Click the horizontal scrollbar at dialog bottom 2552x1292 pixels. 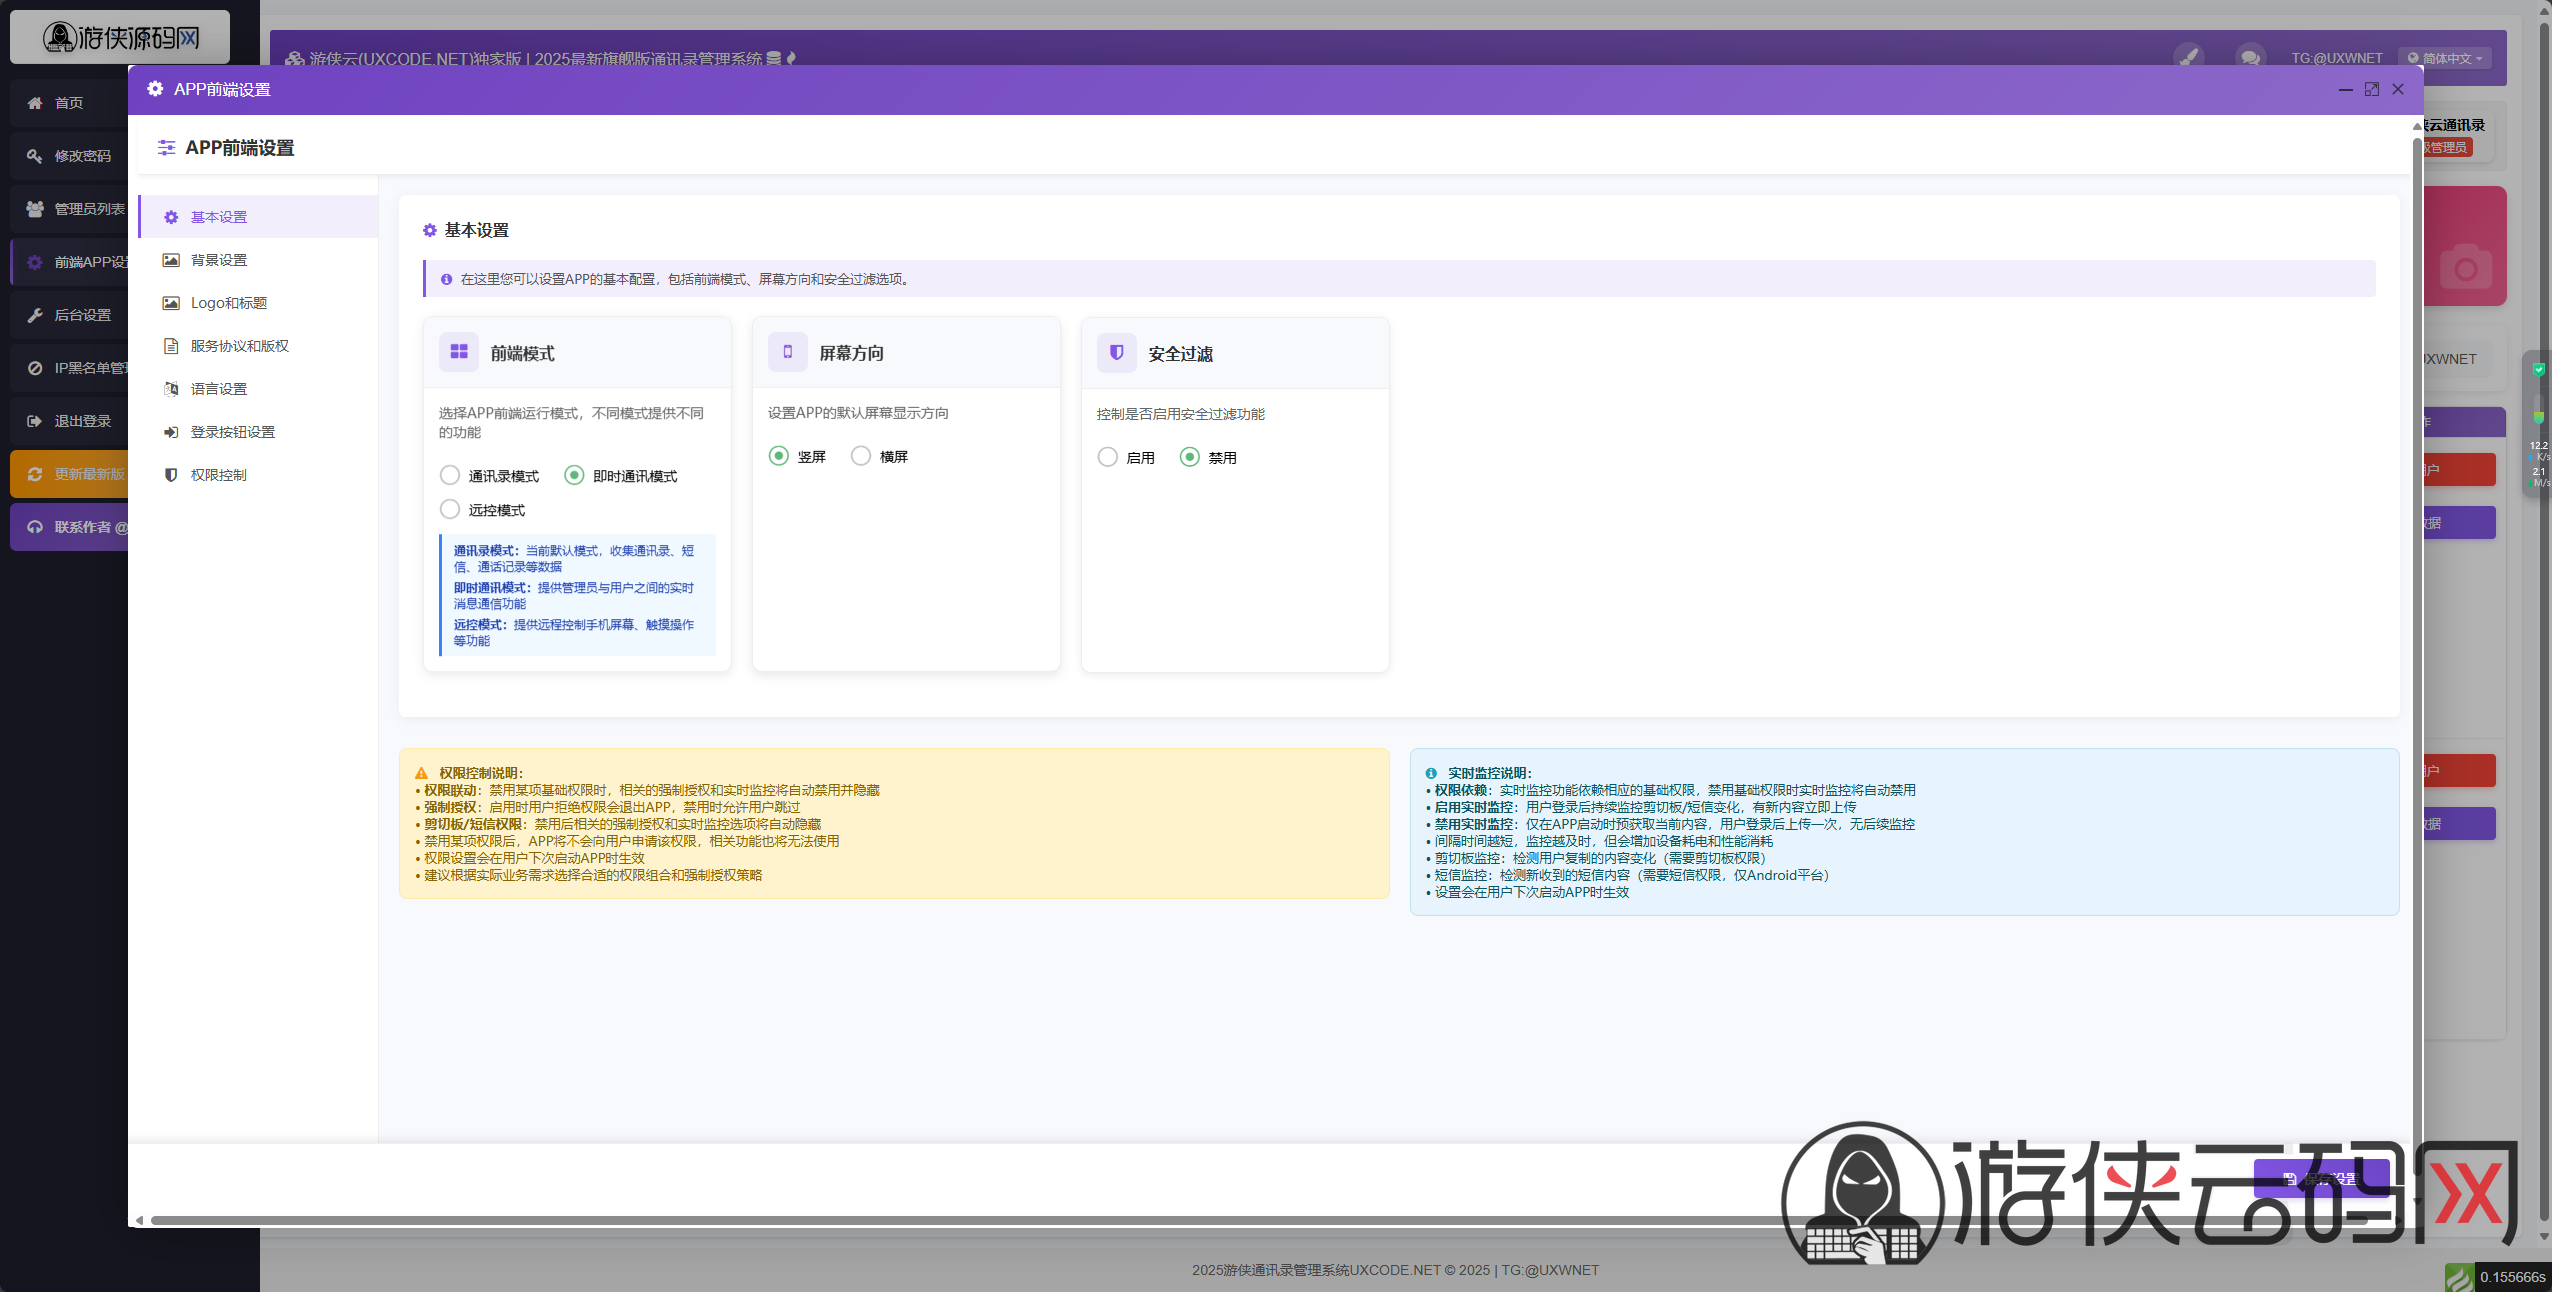[900, 1220]
